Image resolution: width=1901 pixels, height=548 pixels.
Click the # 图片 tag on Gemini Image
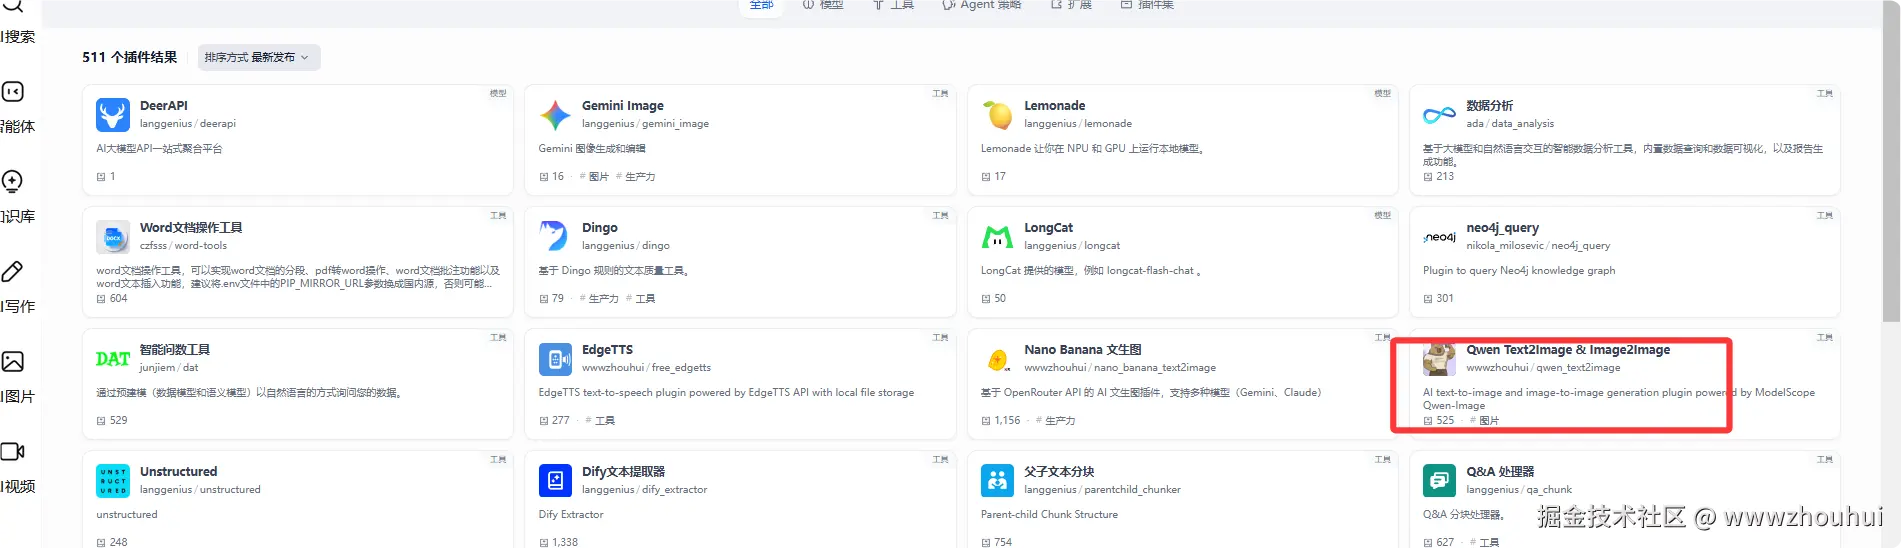594,176
